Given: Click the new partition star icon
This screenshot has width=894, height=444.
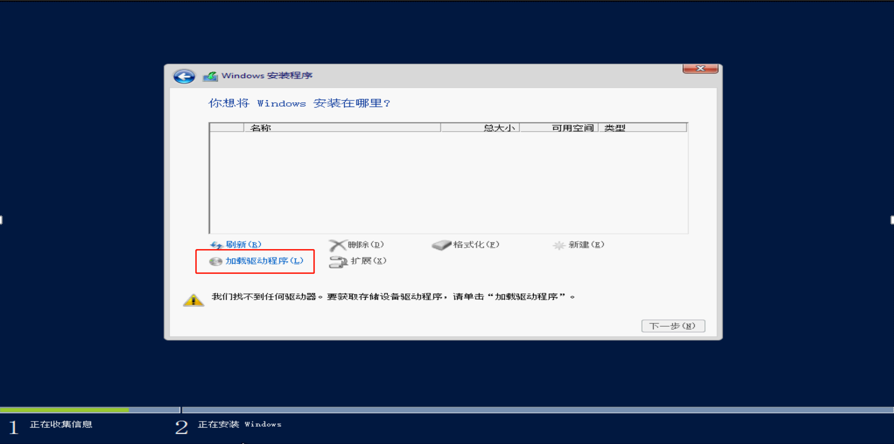Looking at the screenshot, I should (x=559, y=245).
